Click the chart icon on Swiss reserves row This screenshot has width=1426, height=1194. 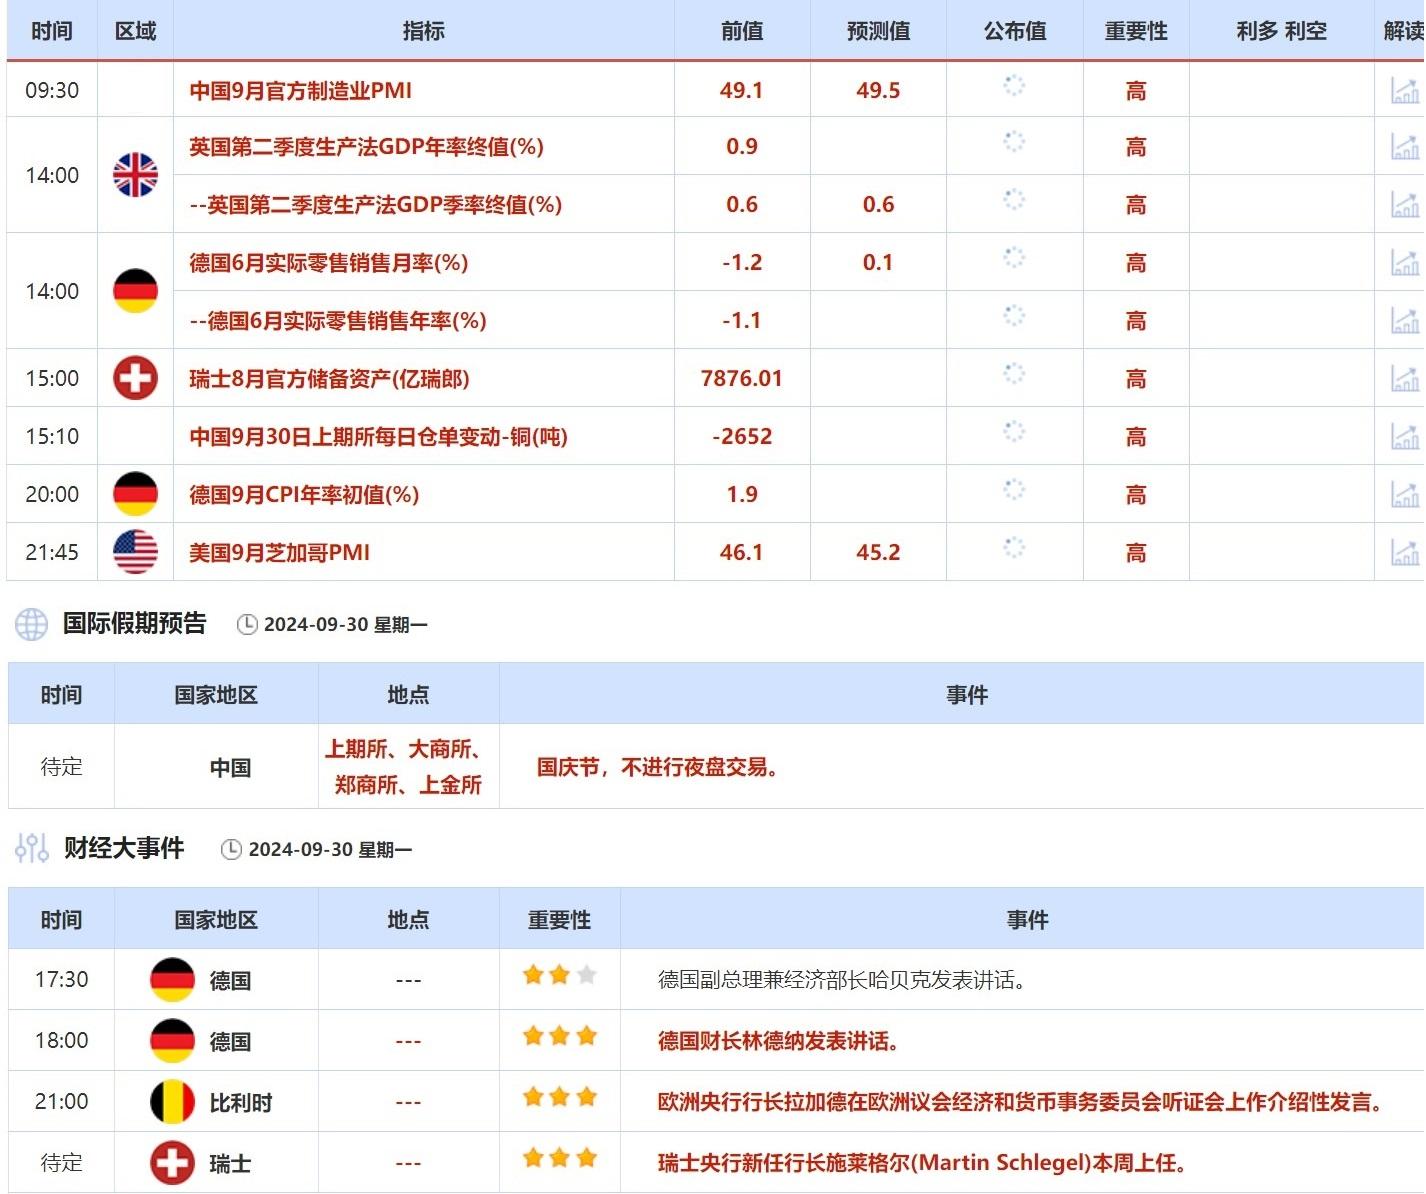click(1404, 378)
